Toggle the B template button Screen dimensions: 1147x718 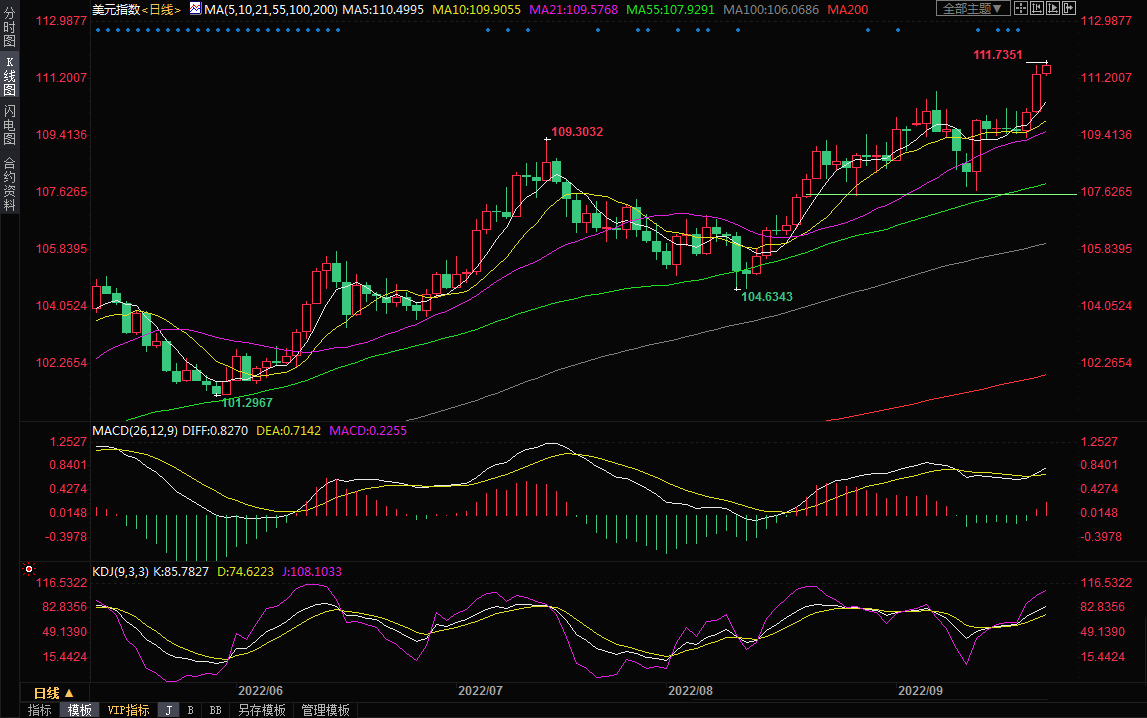coord(191,710)
